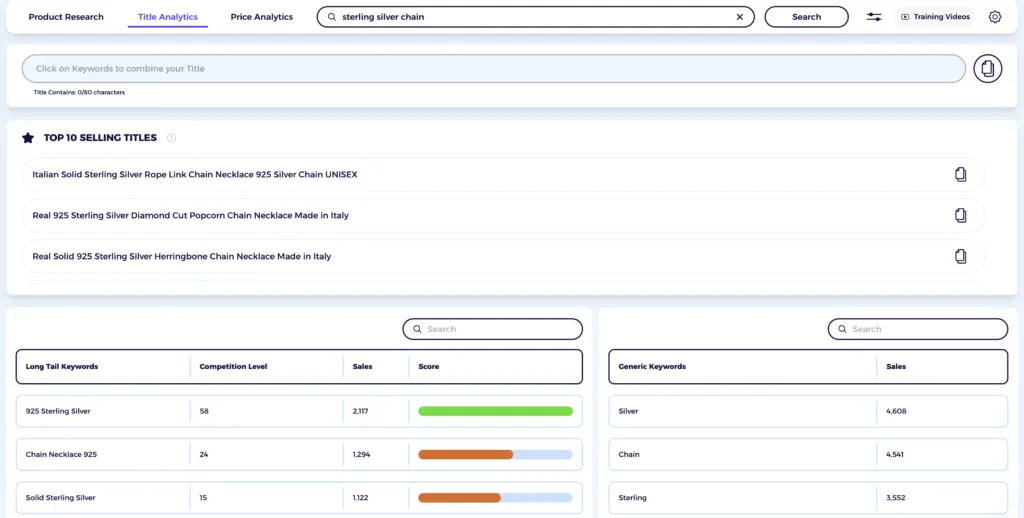Clear the sterling silver chain search query
This screenshot has width=1024, height=518.
(x=739, y=17)
